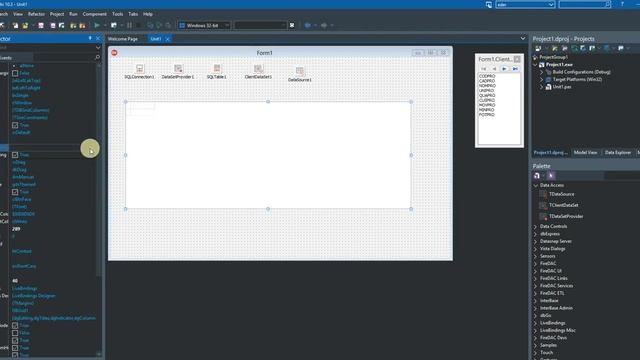Viewport: 640px width, 360px height.
Task: Open the desktop layout combo box at top
Action: 525,4
